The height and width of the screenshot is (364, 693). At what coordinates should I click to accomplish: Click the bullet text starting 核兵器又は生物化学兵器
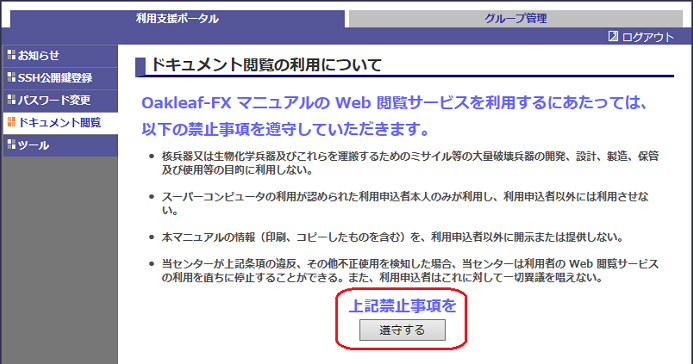[410, 163]
